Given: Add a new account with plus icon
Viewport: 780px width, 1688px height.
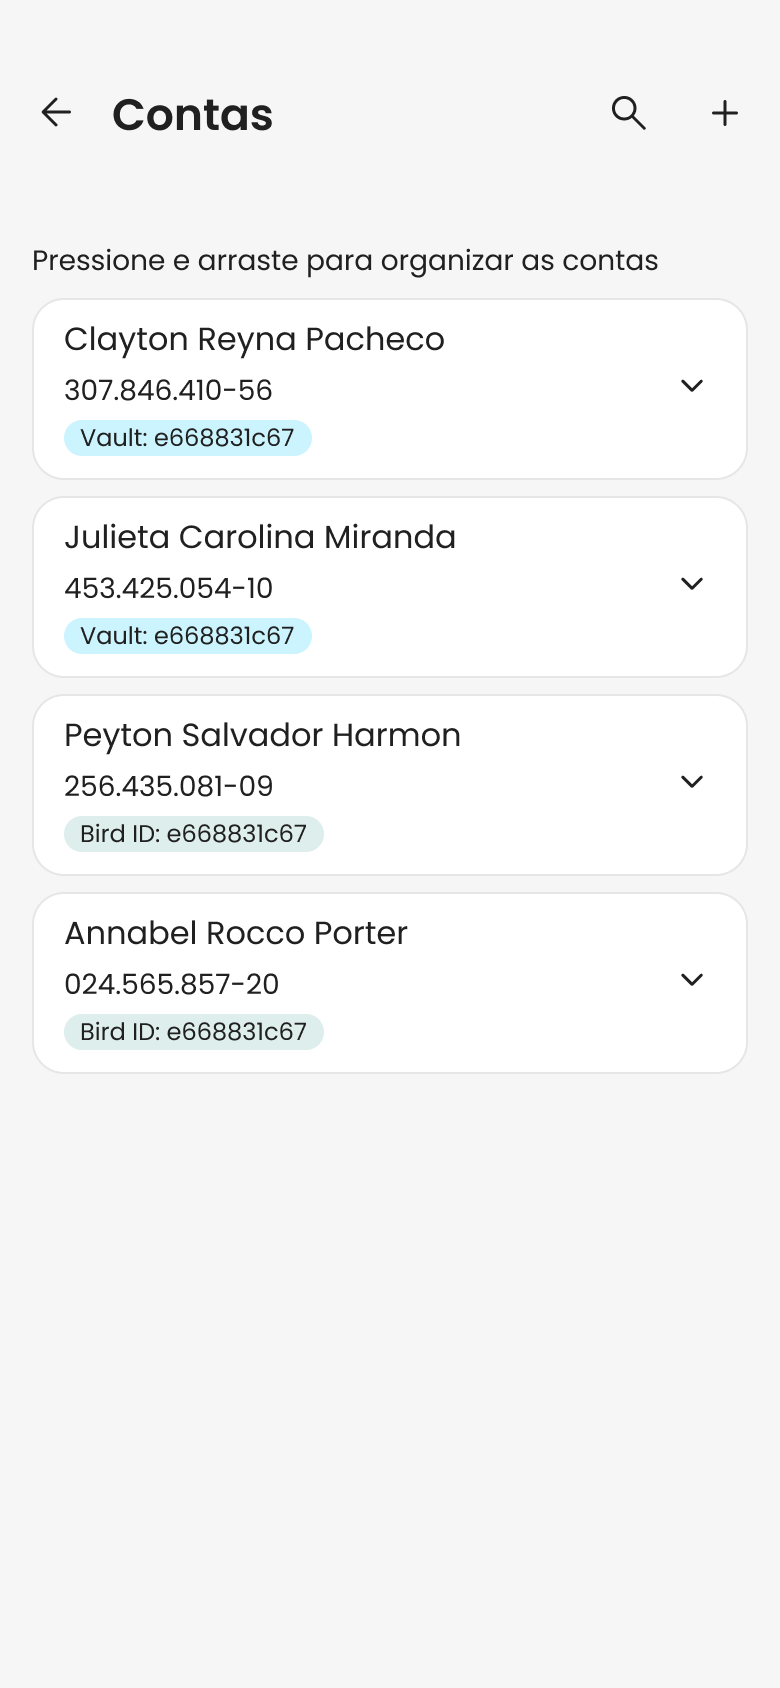Looking at the screenshot, I should coord(724,113).
